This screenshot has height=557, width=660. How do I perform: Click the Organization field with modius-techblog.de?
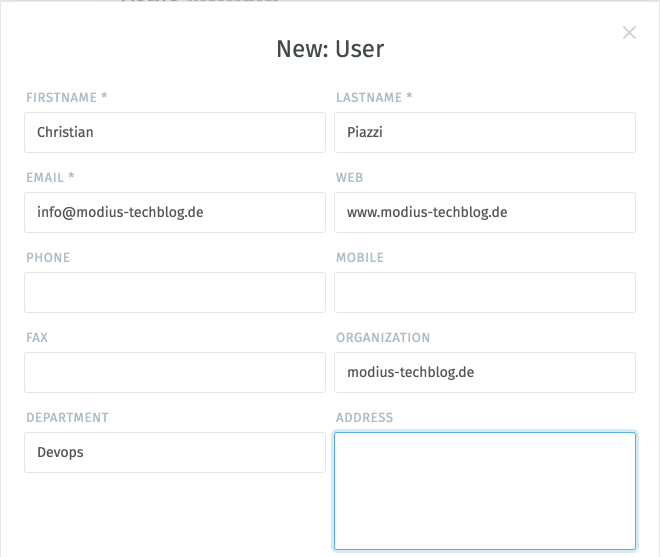click(x=485, y=372)
